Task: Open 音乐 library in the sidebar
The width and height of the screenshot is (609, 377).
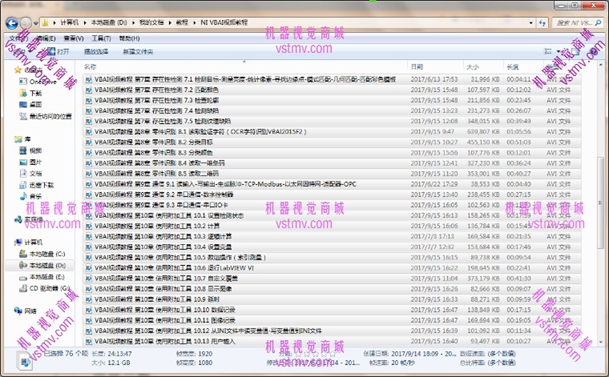Action: [31, 196]
